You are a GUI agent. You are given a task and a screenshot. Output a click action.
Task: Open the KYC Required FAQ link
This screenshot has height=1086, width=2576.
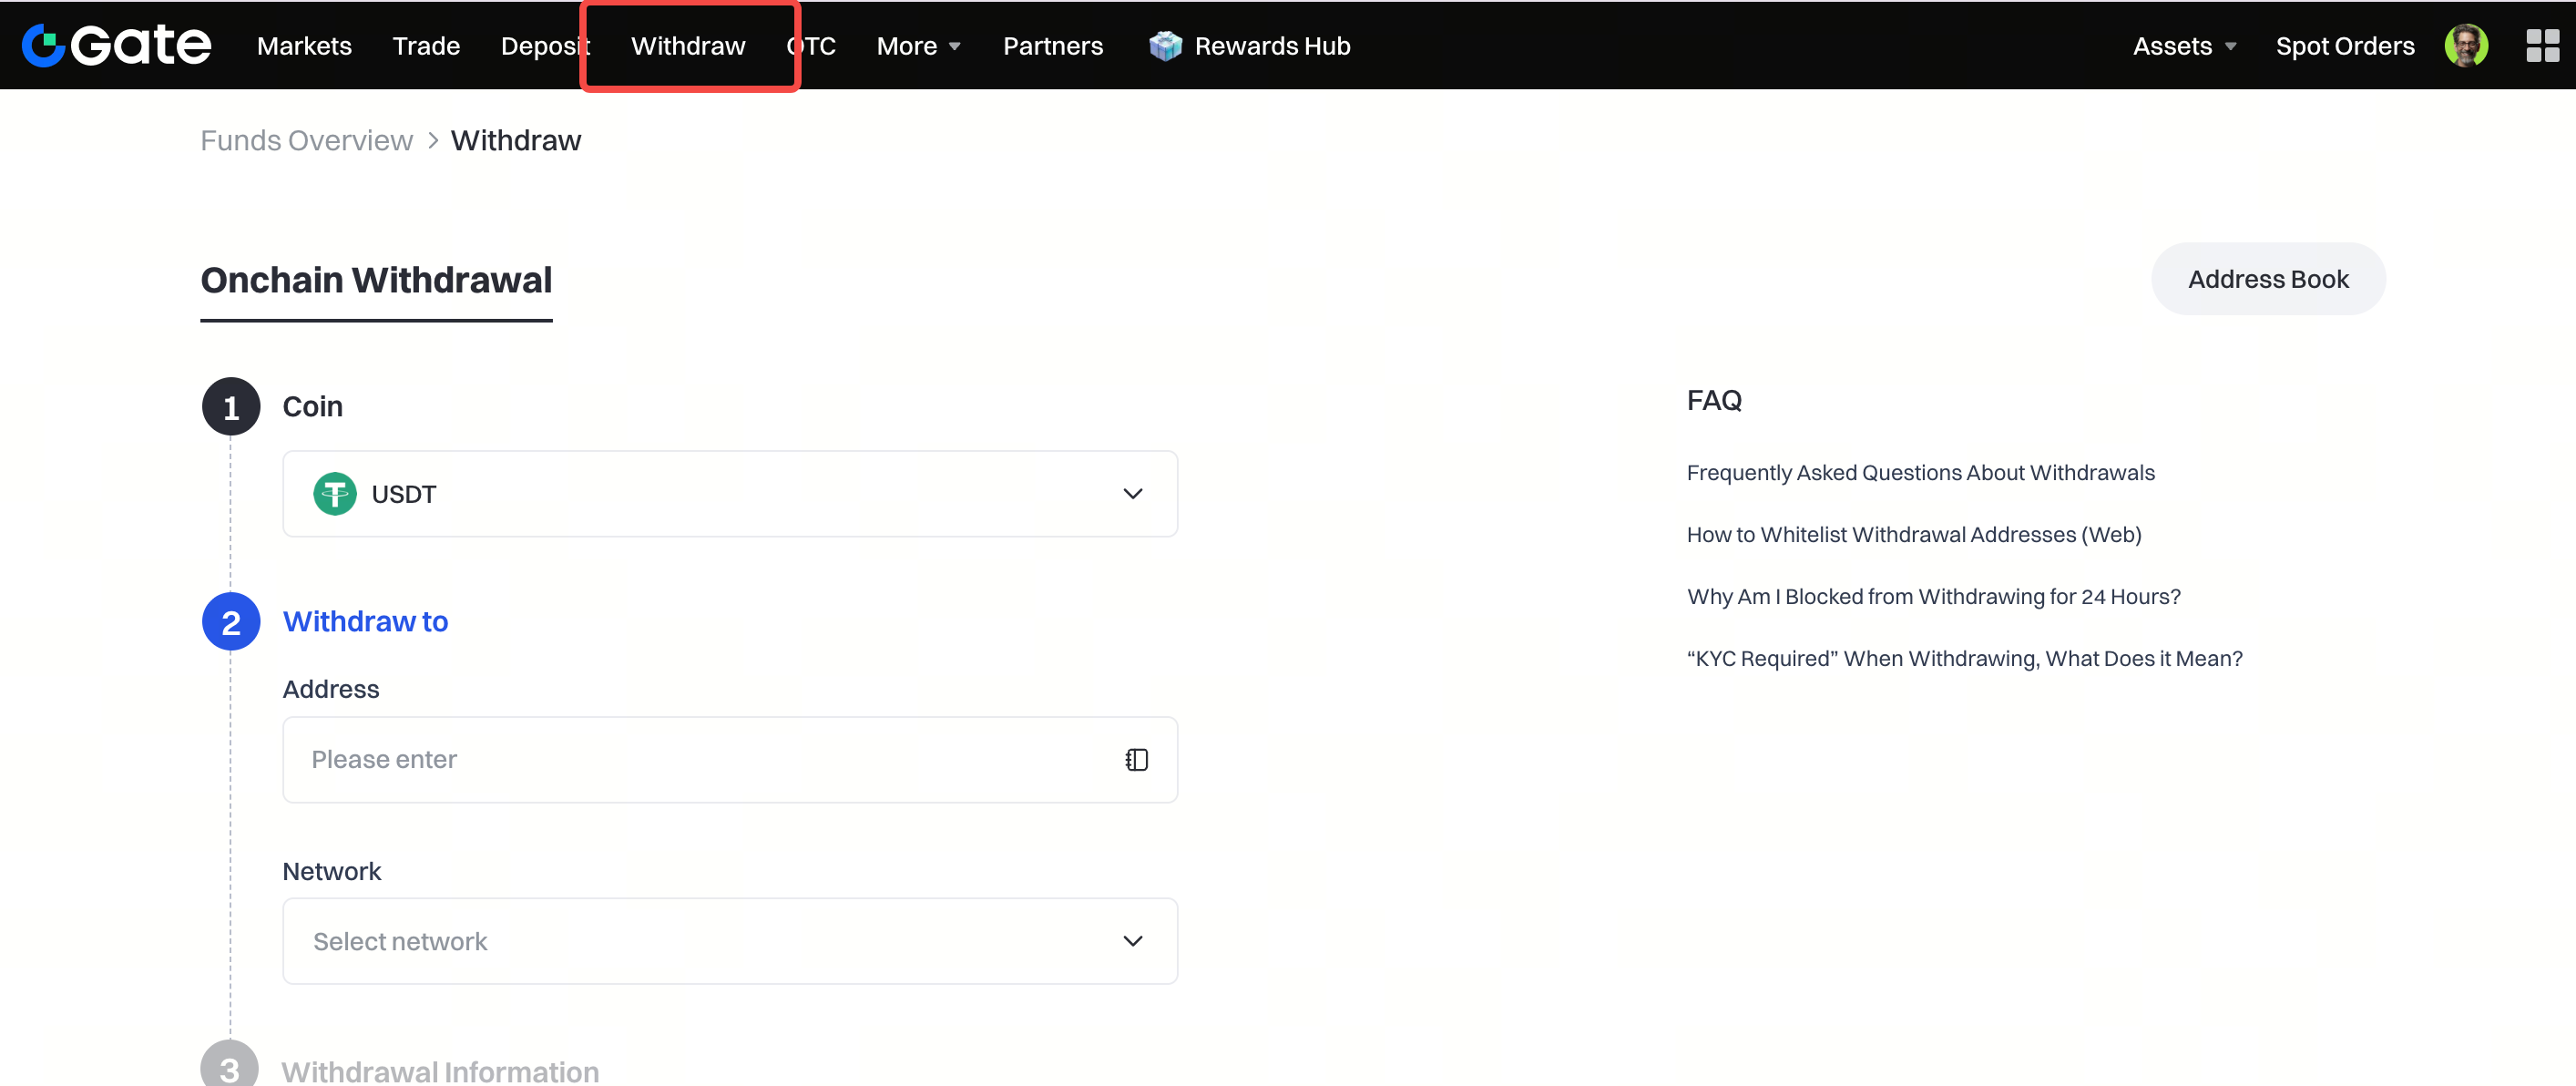tap(1964, 658)
